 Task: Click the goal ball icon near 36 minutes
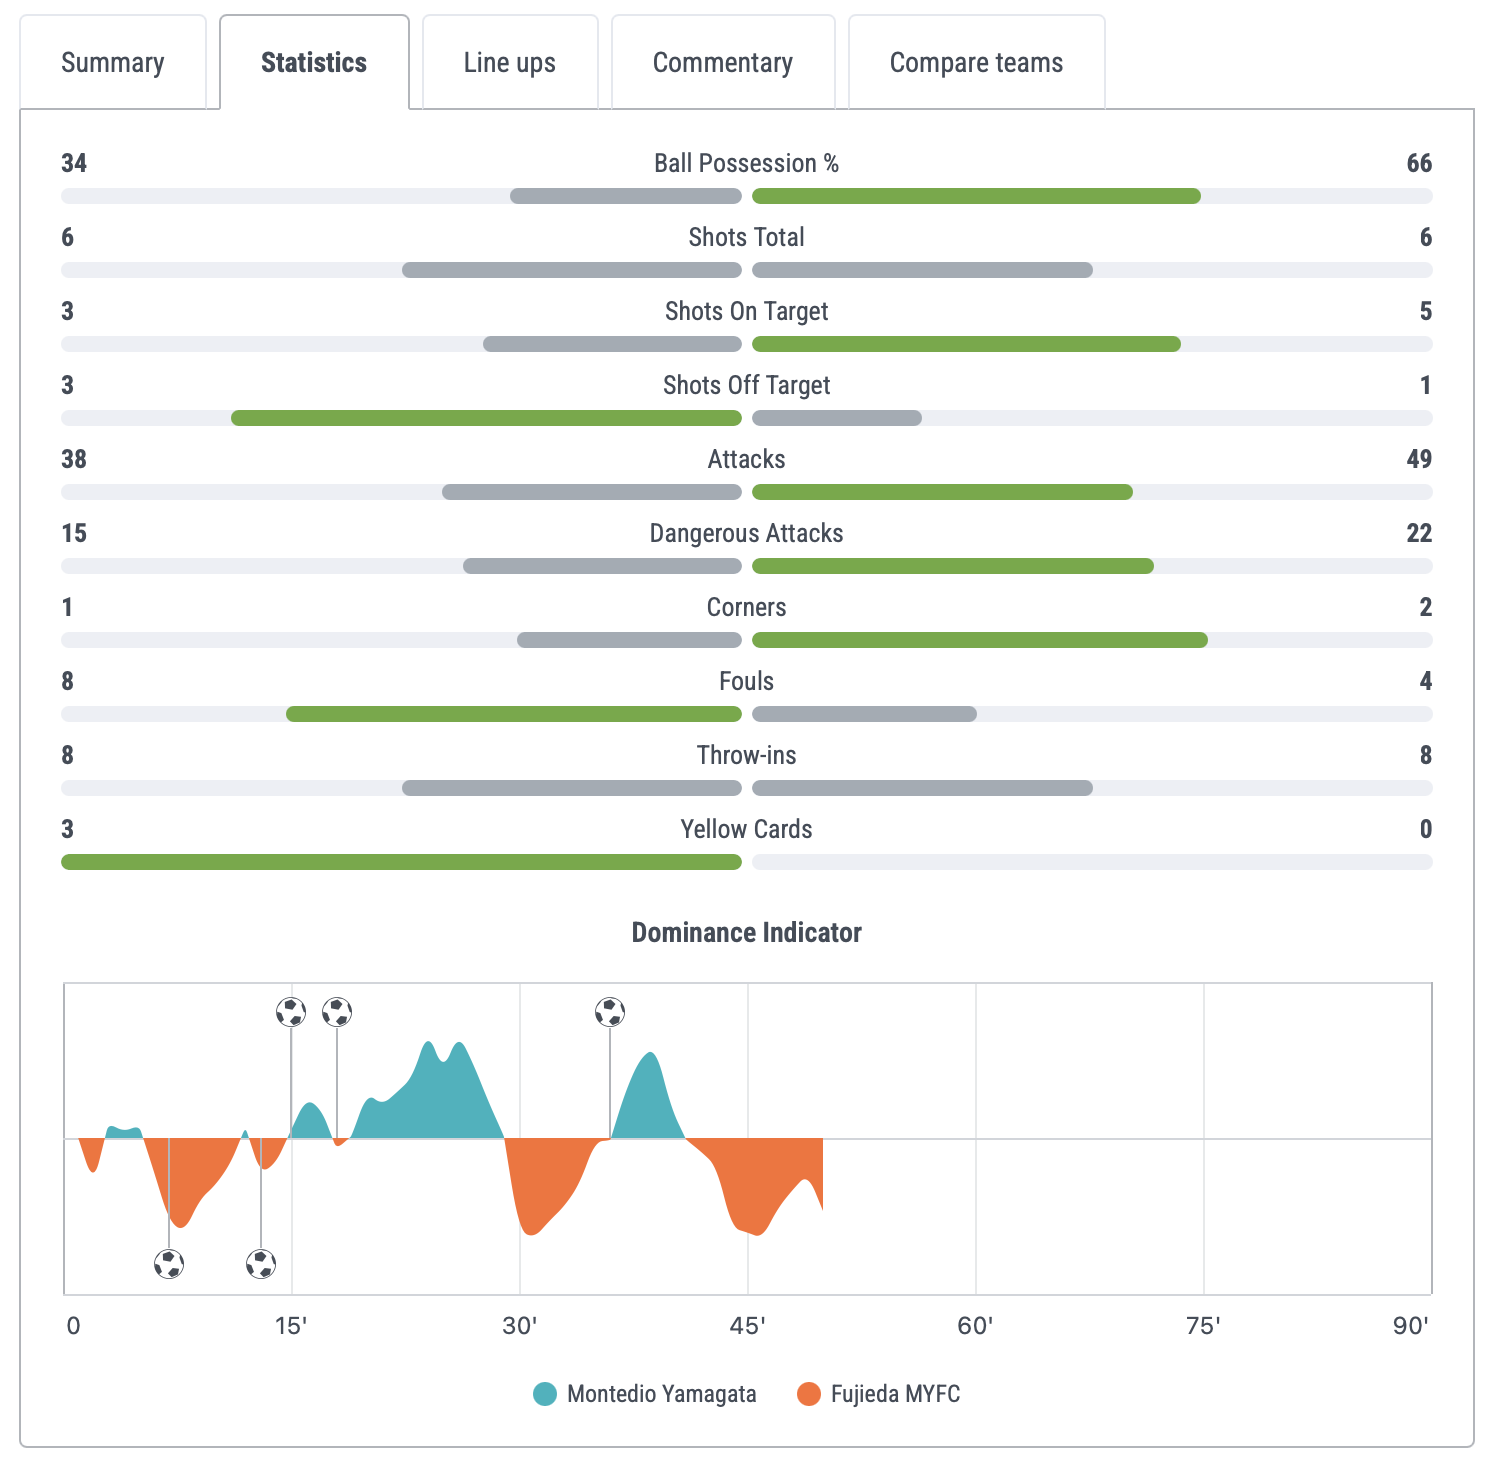pyautogui.click(x=610, y=1012)
